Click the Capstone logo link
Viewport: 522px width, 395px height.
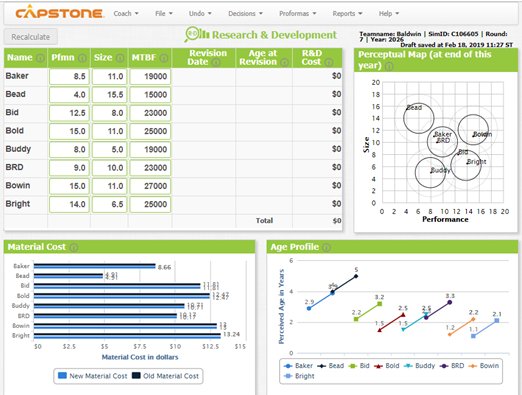[x=60, y=12]
